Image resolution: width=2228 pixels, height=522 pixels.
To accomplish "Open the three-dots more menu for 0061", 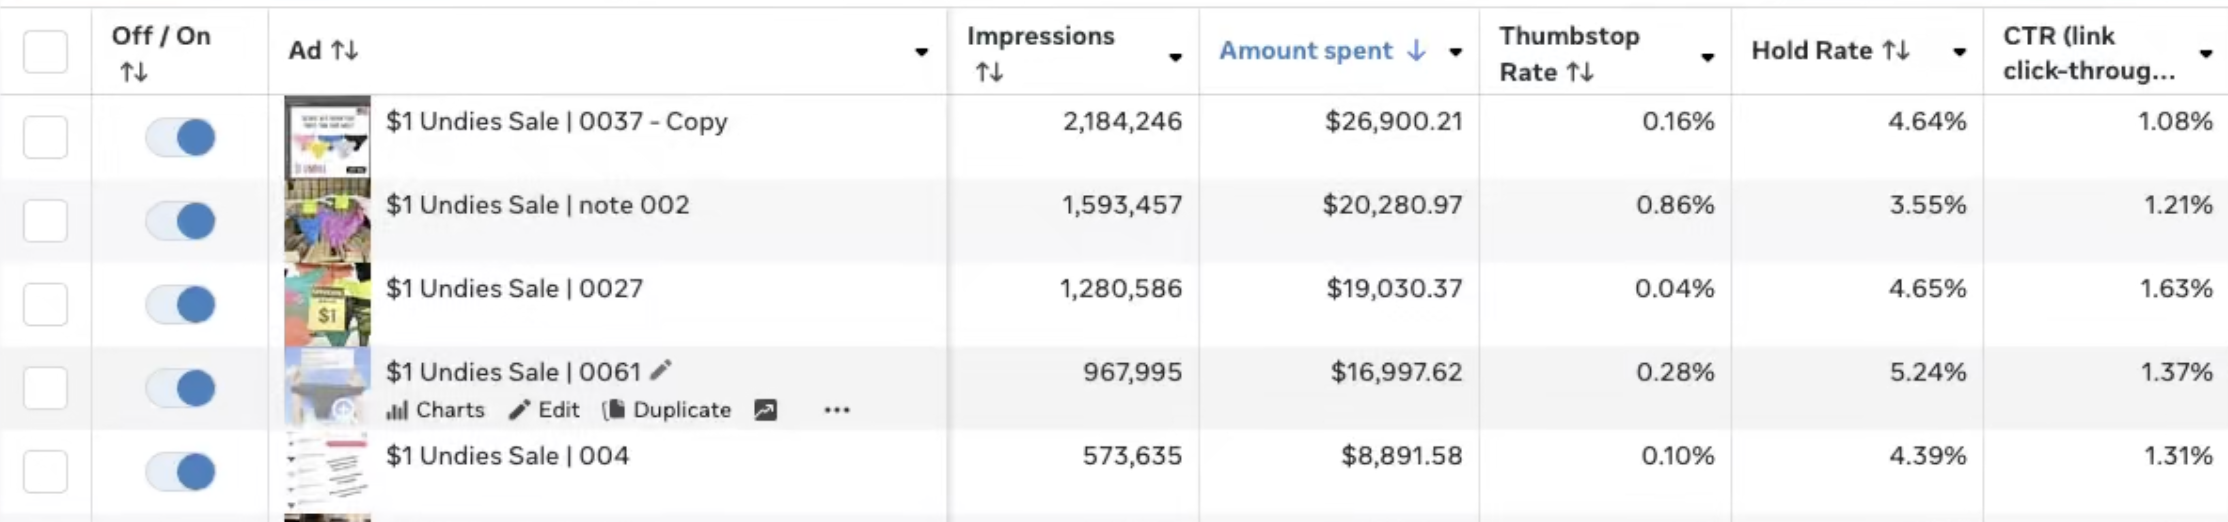I will click(x=837, y=410).
